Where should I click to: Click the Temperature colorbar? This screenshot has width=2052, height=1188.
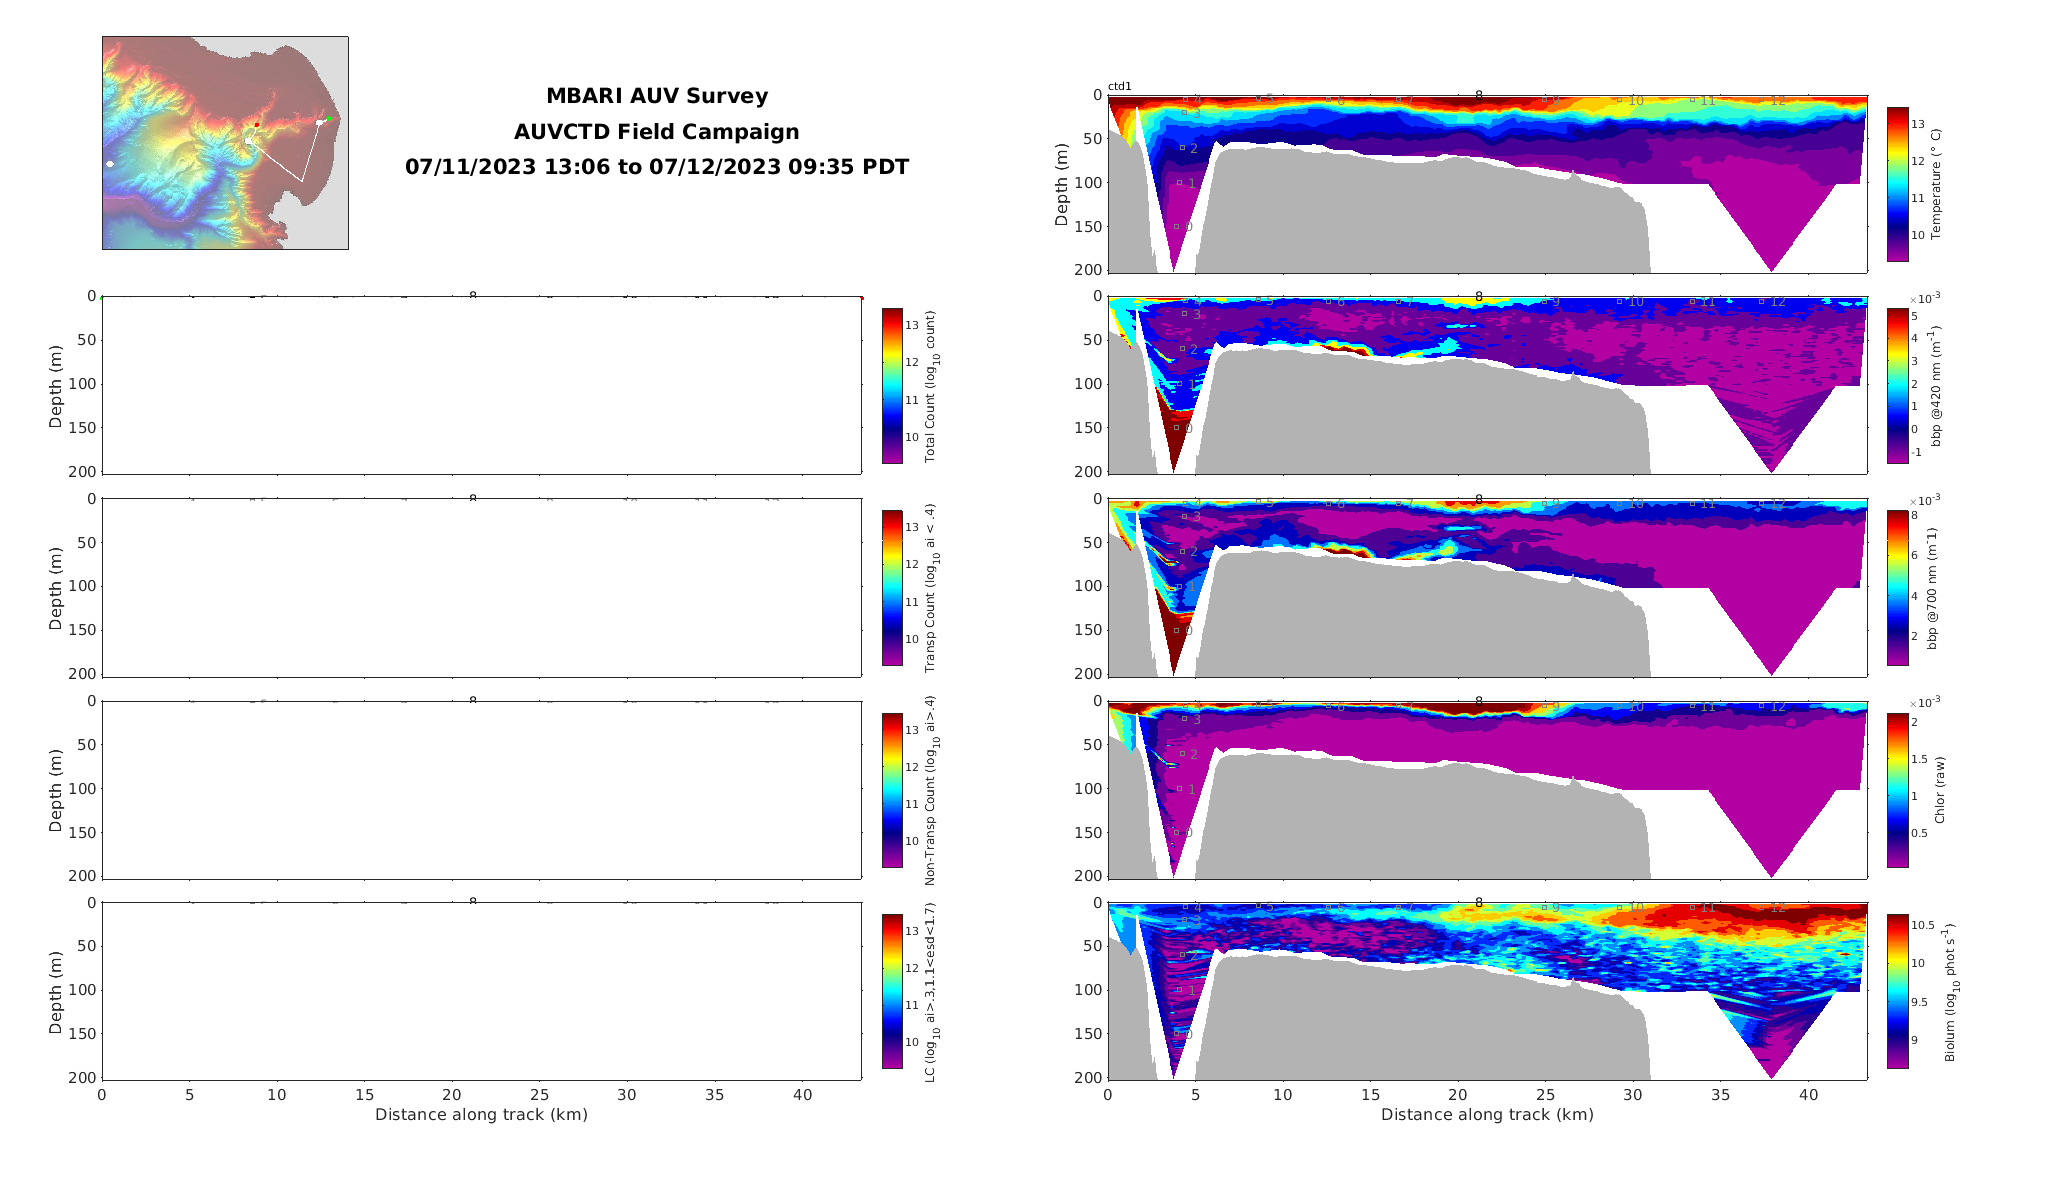pyautogui.click(x=1897, y=184)
